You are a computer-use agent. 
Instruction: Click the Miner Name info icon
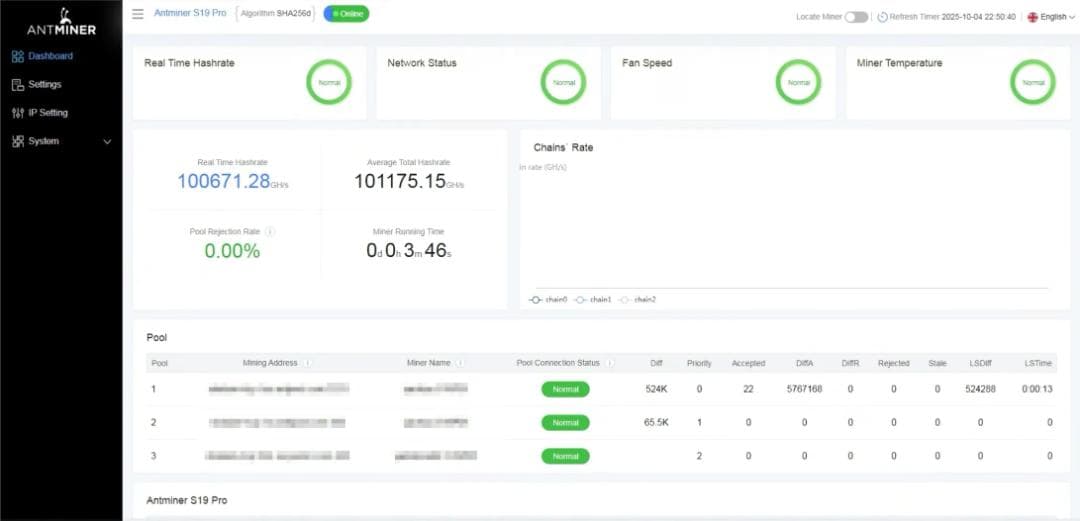(x=459, y=362)
